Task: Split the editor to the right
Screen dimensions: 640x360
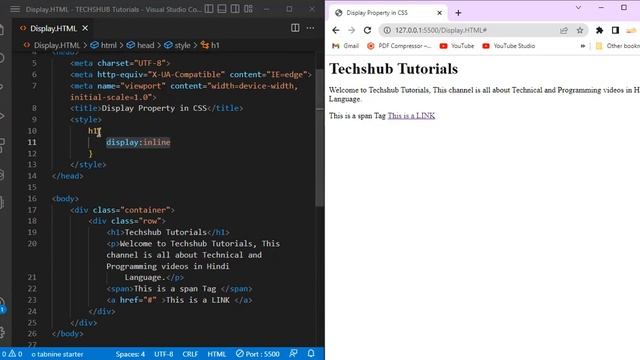Action: [295, 28]
